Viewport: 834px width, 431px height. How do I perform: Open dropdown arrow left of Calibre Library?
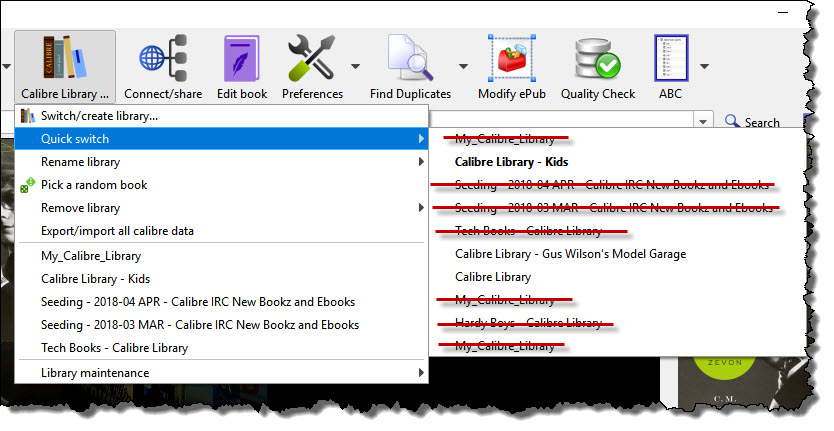tap(6, 67)
